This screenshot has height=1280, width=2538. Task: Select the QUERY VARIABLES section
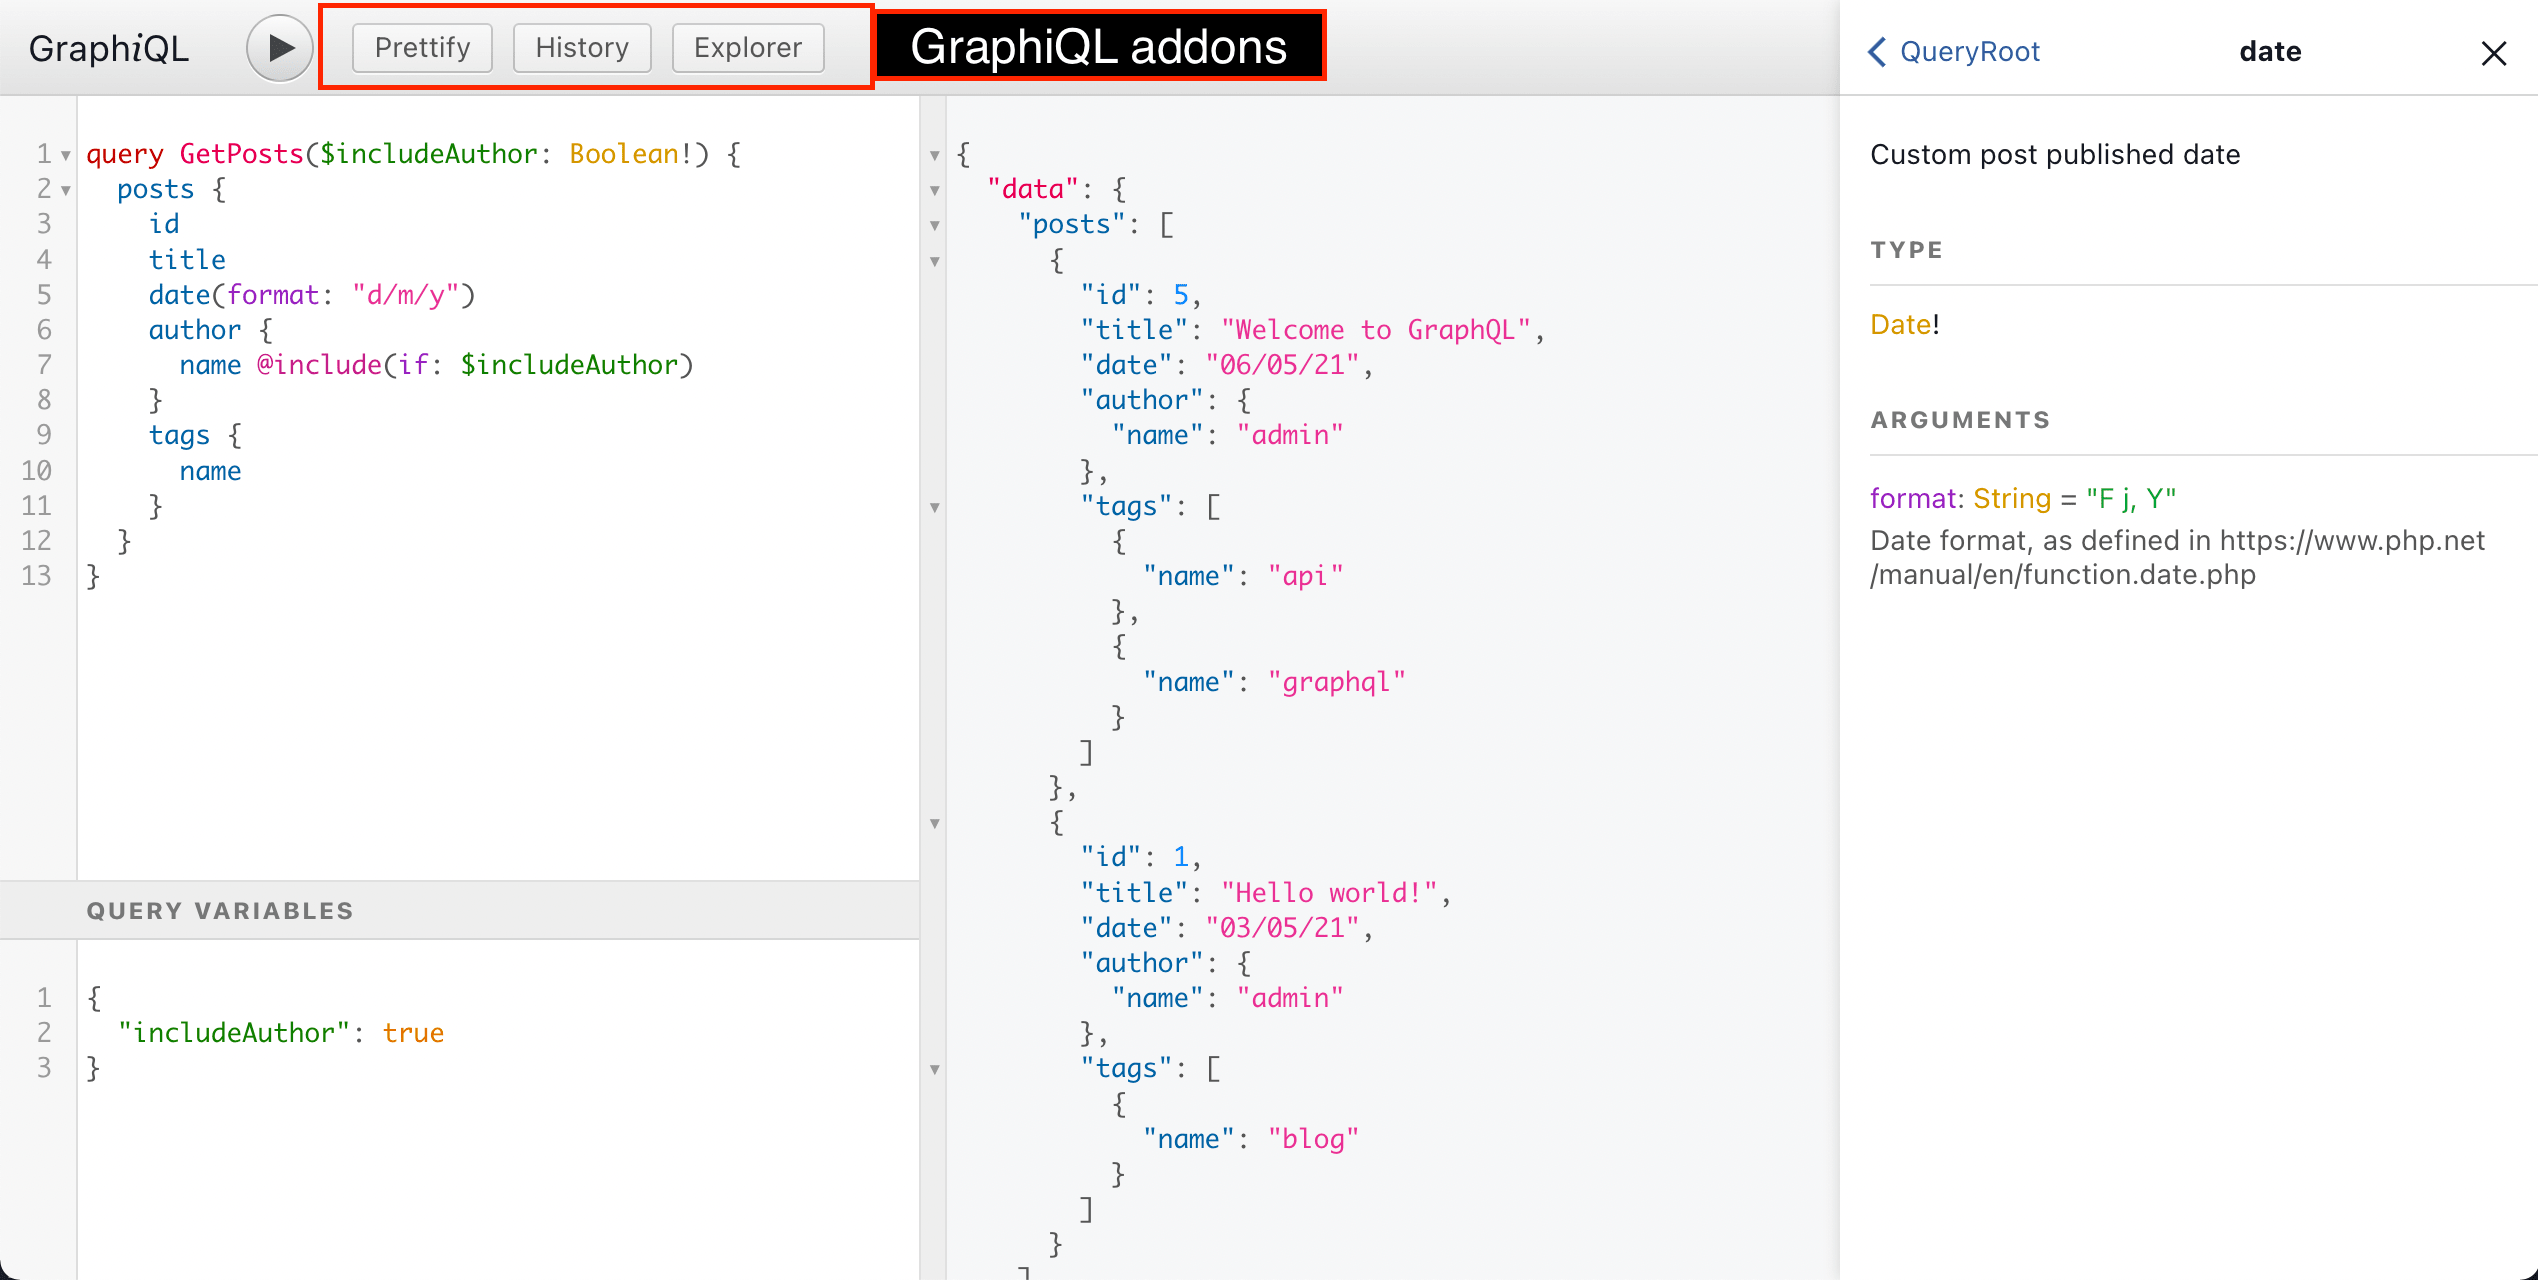pyautogui.click(x=220, y=909)
